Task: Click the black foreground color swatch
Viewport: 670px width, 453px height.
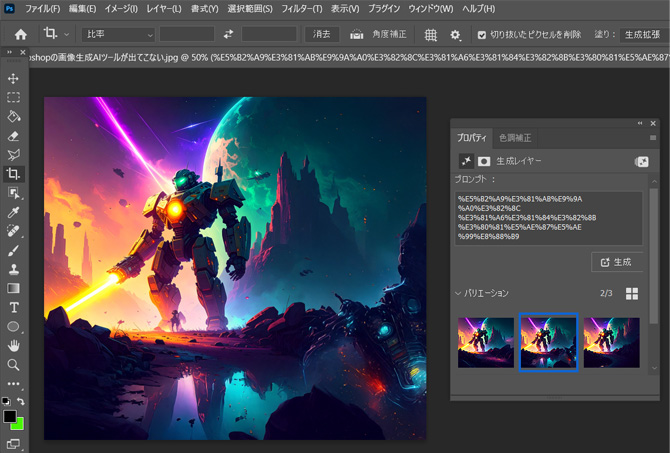Action: point(9,416)
